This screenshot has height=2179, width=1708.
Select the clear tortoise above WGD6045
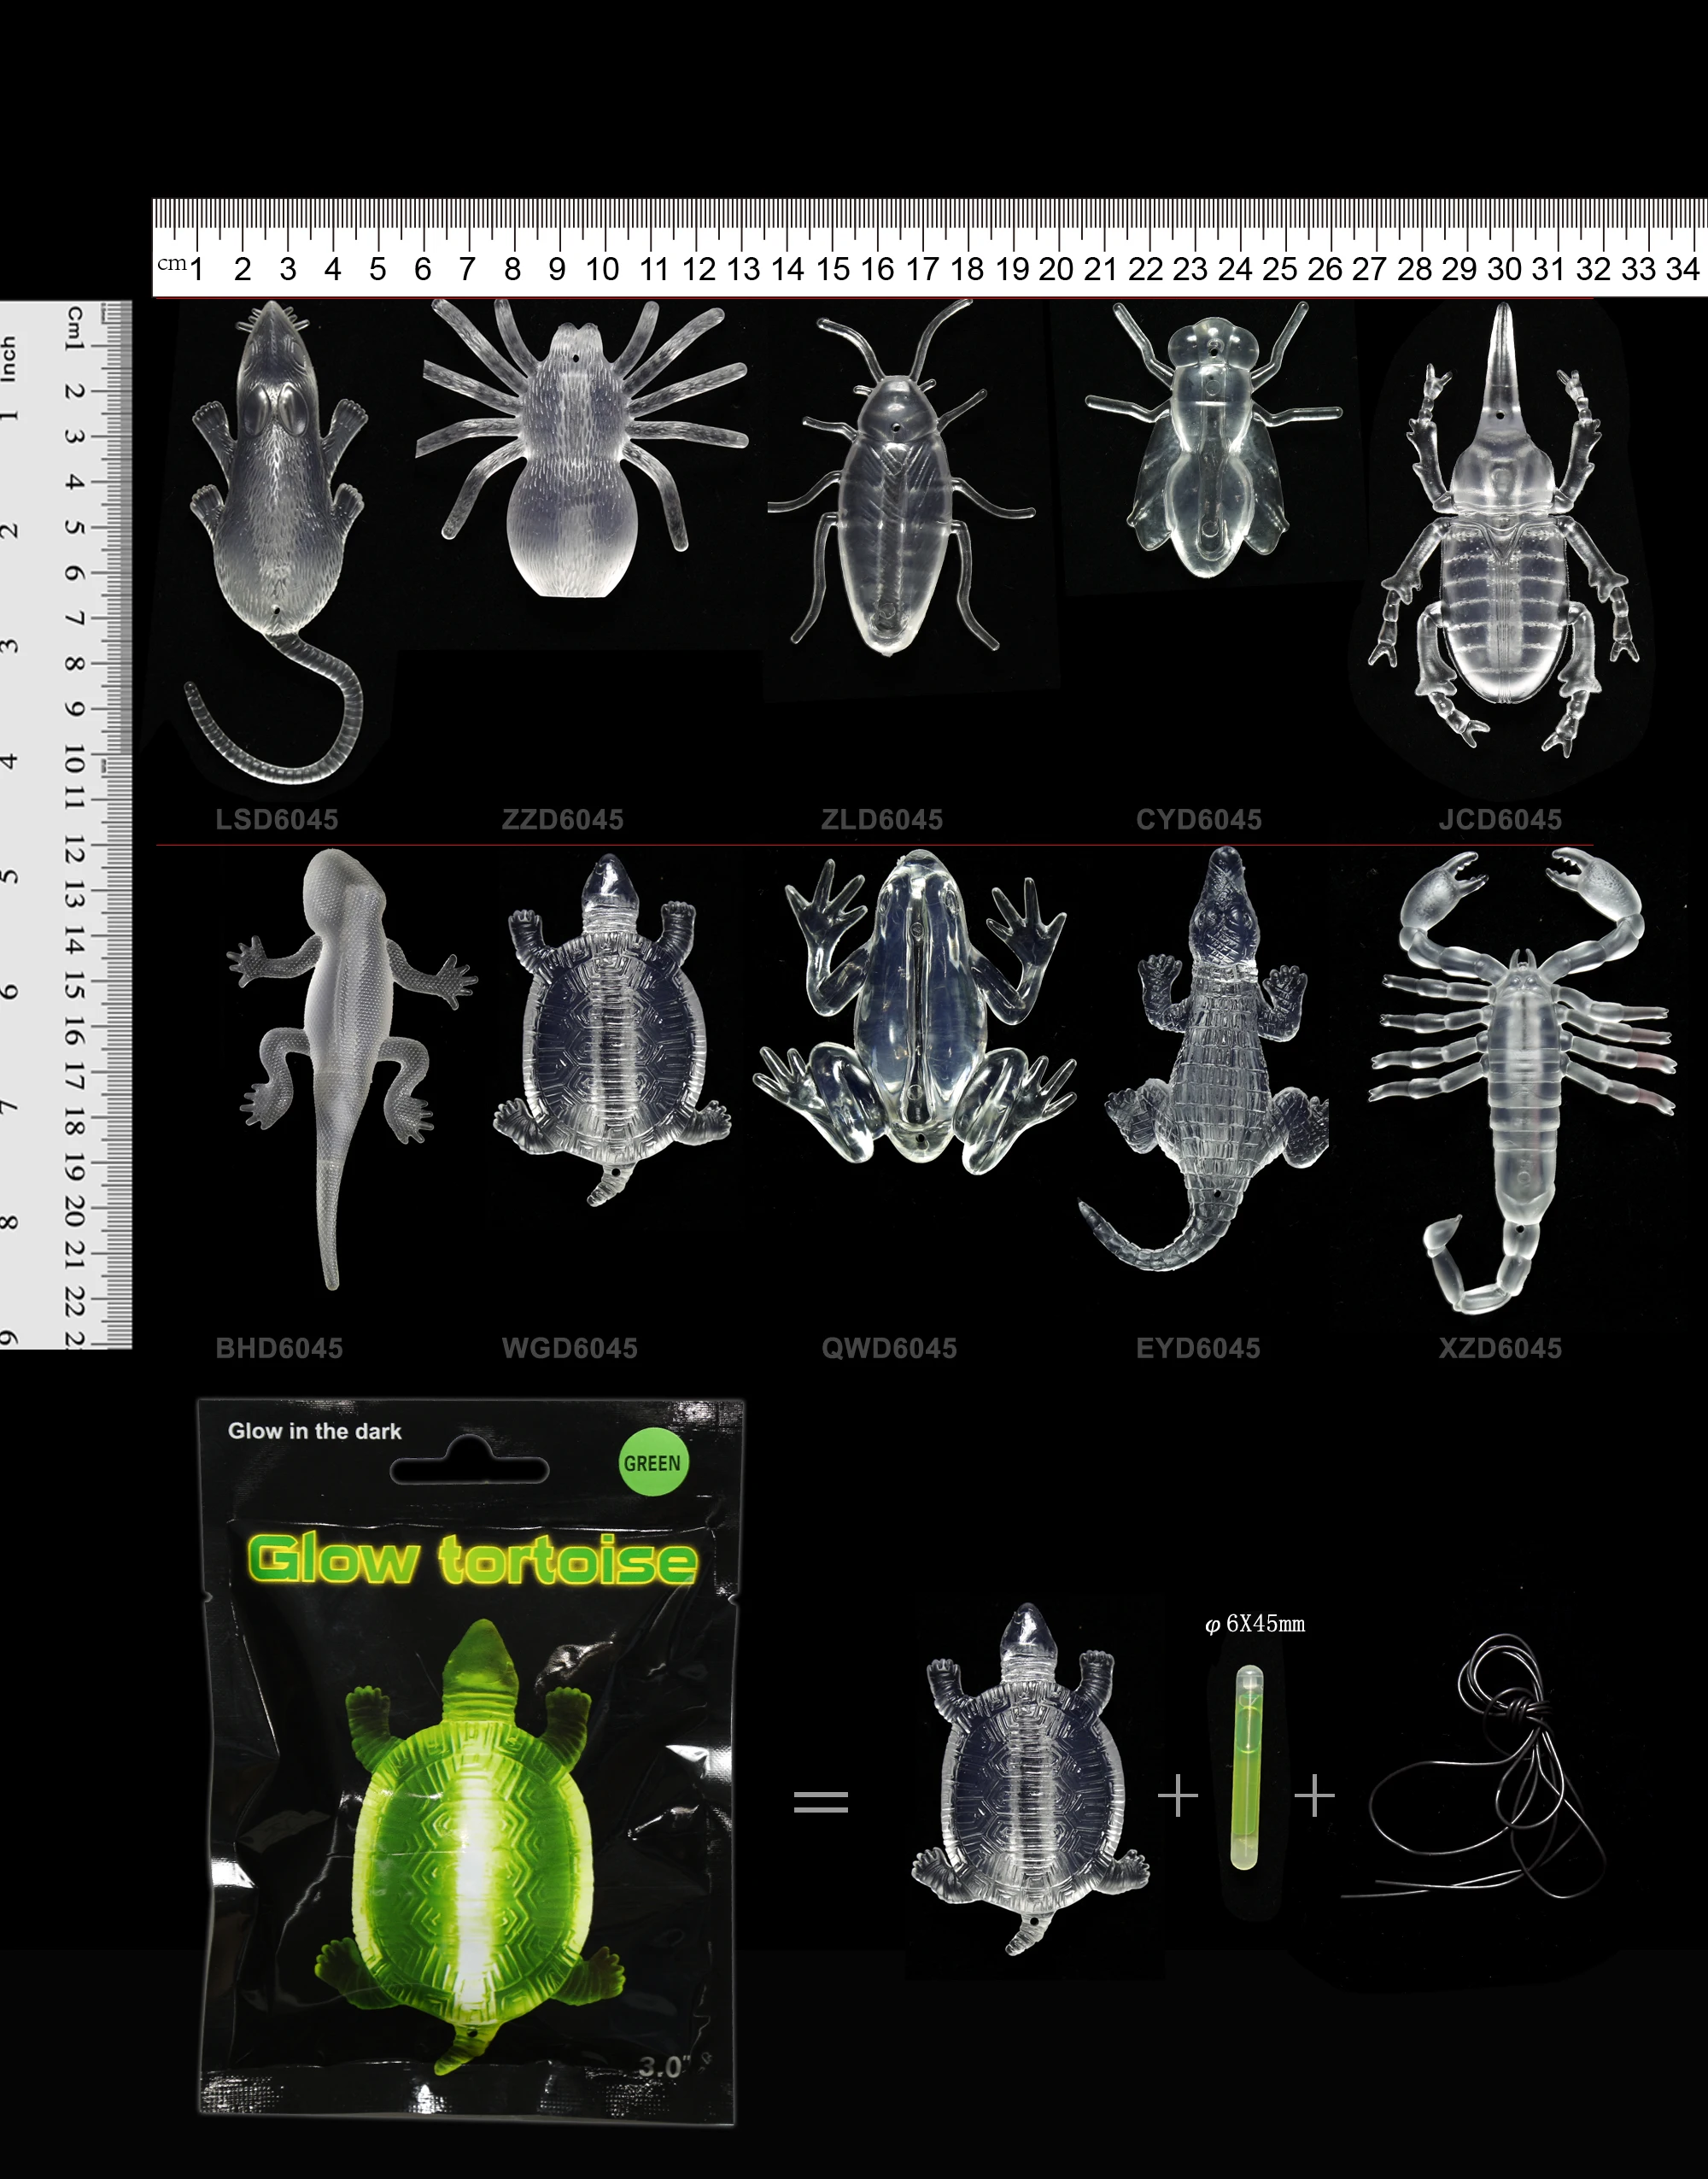pyautogui.click(x=611, y=1030)
